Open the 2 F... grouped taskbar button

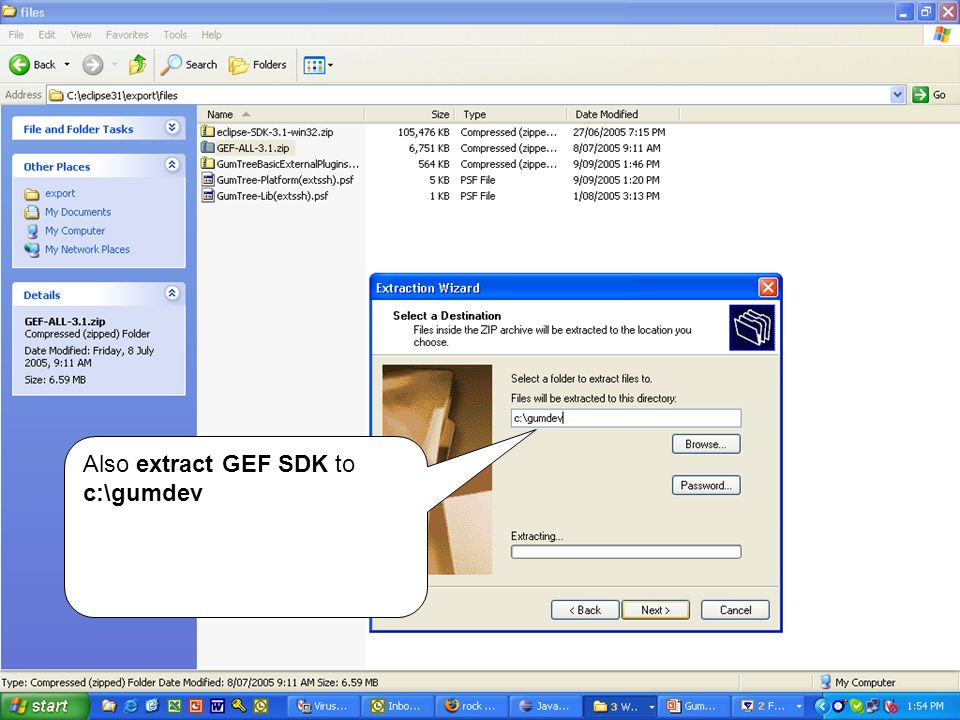coord(770,706)
